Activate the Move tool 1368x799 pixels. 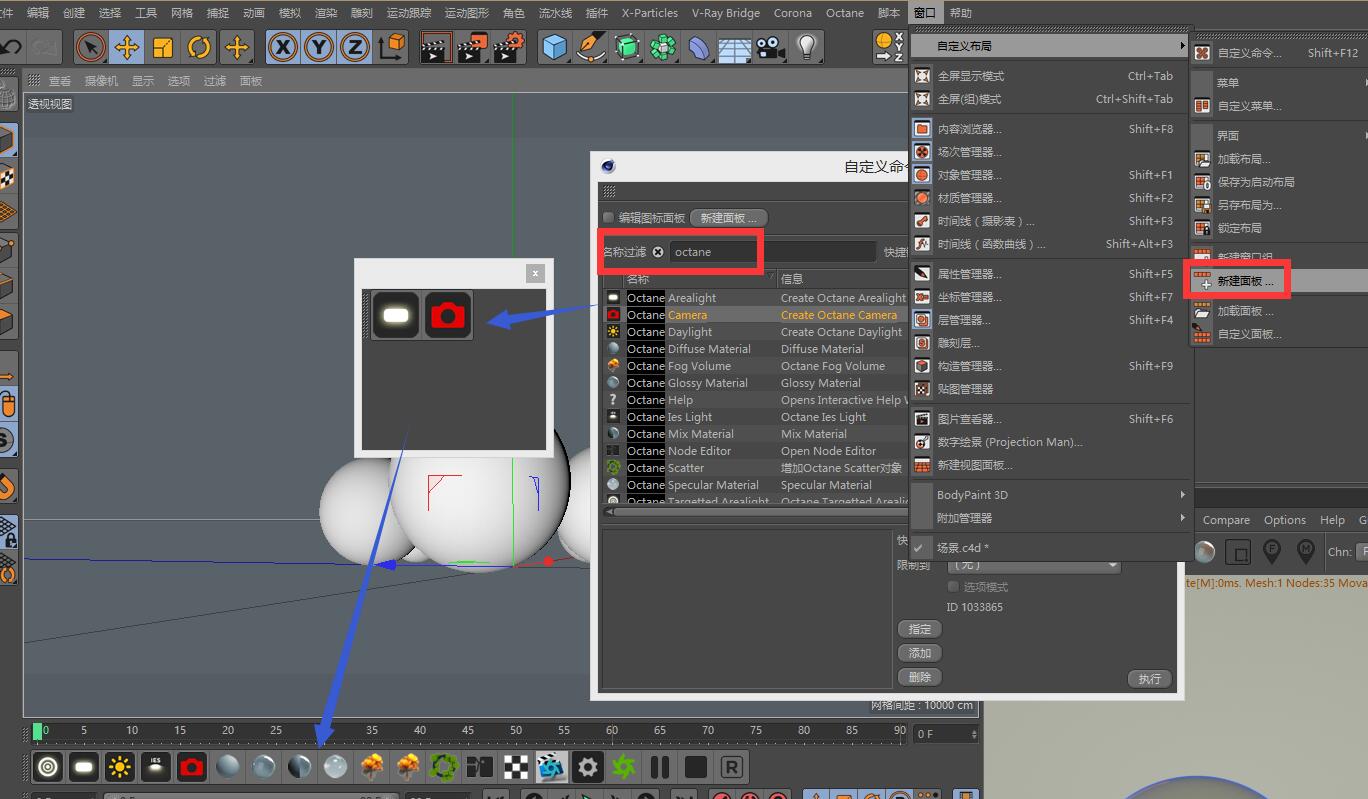tap(126, 47)
